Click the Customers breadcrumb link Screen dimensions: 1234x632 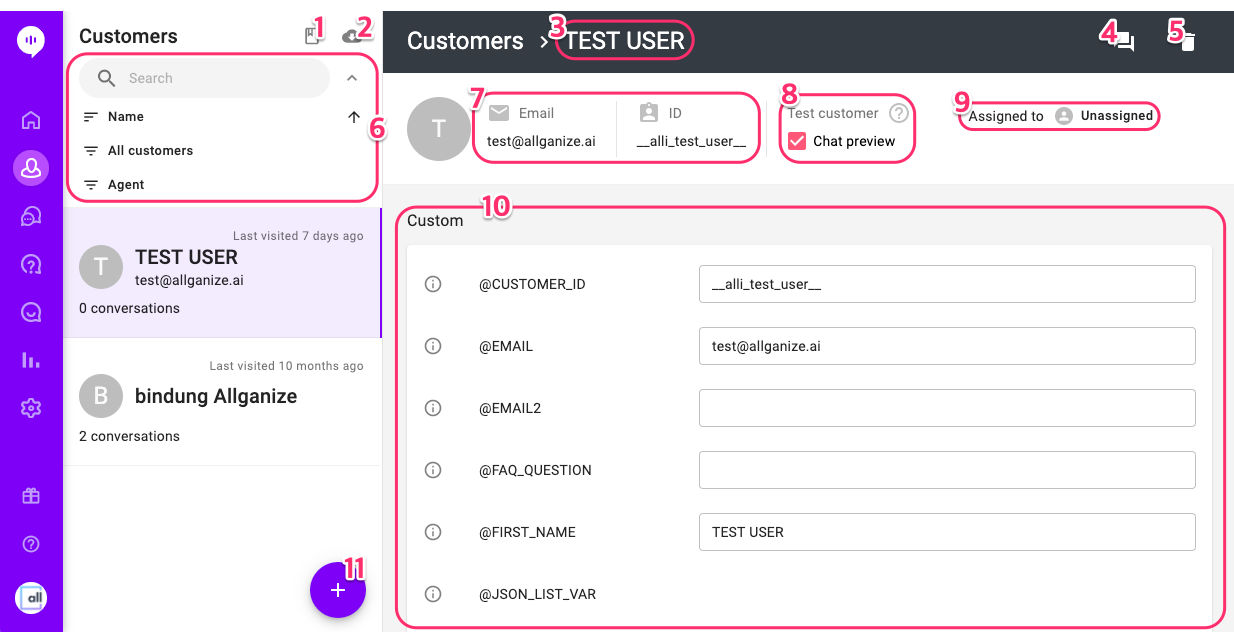point(465,41)
